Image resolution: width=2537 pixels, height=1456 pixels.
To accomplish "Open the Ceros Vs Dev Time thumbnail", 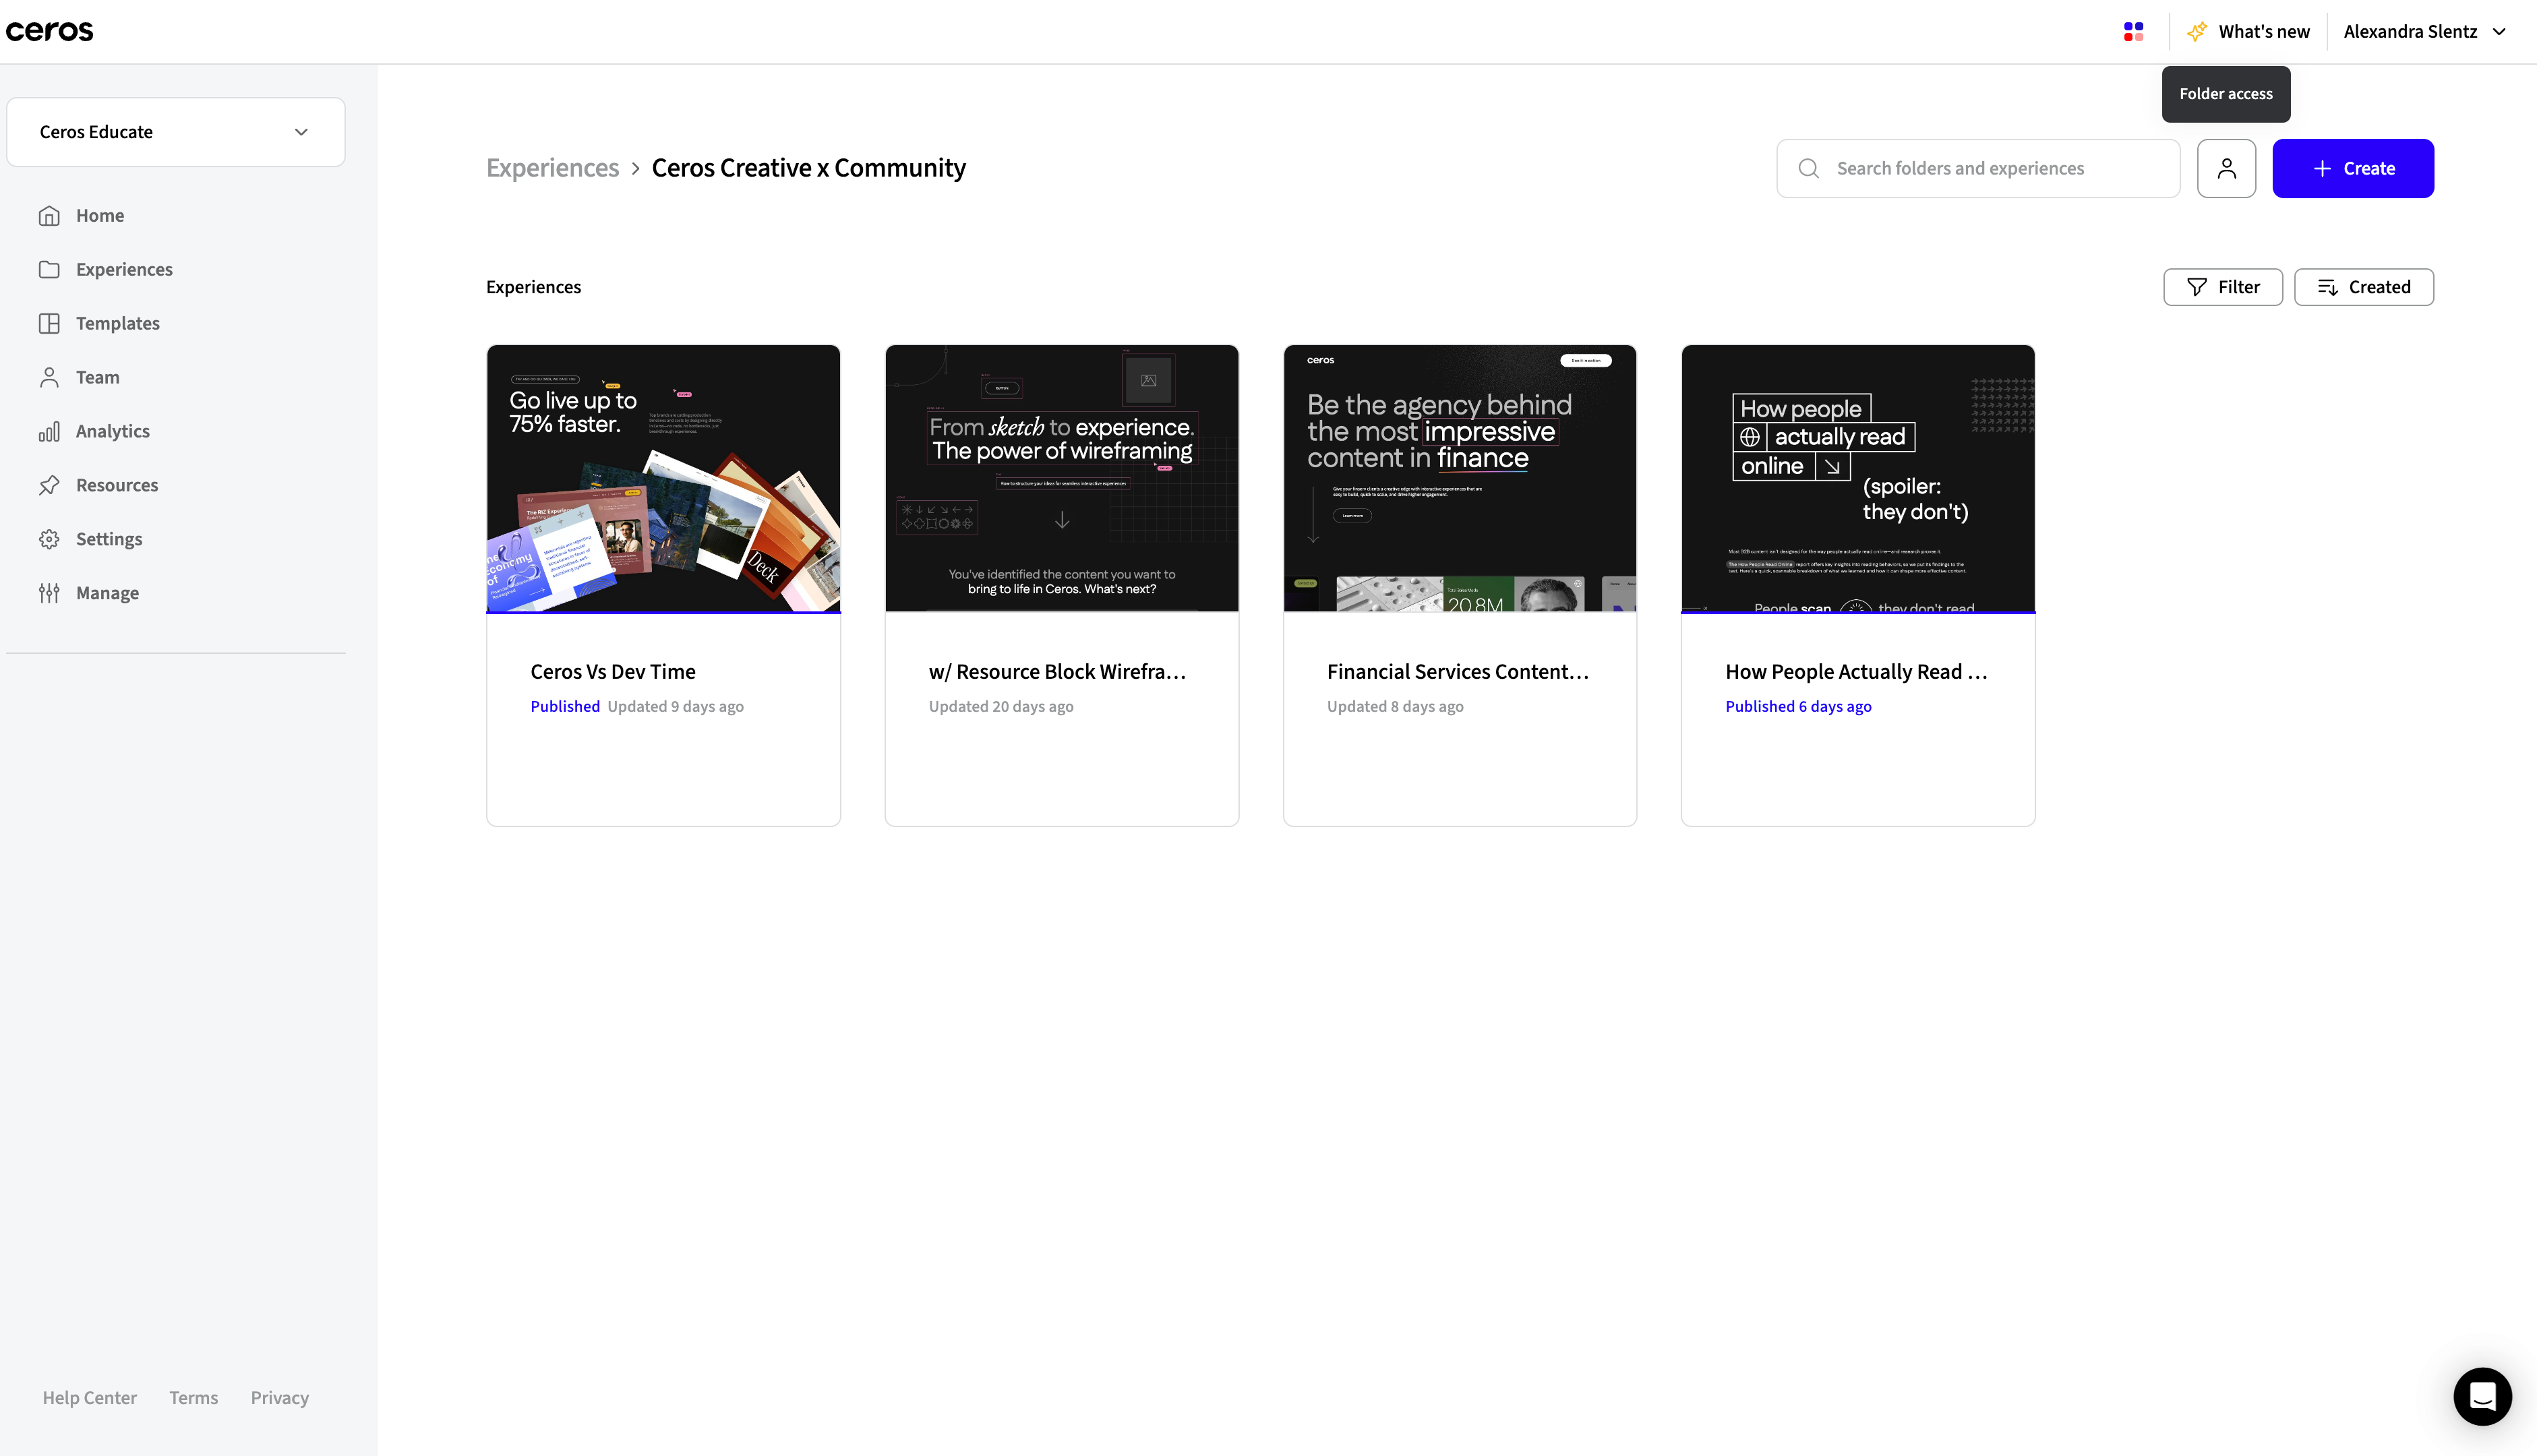I will click(663, 478).
